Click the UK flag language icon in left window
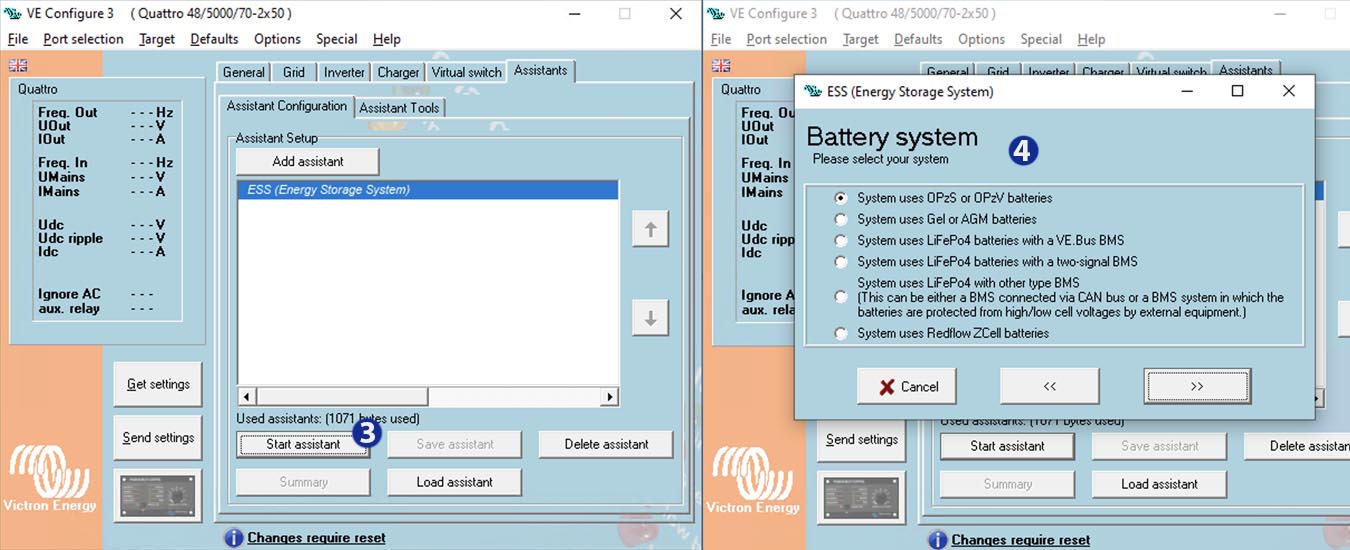 (18, 65)
